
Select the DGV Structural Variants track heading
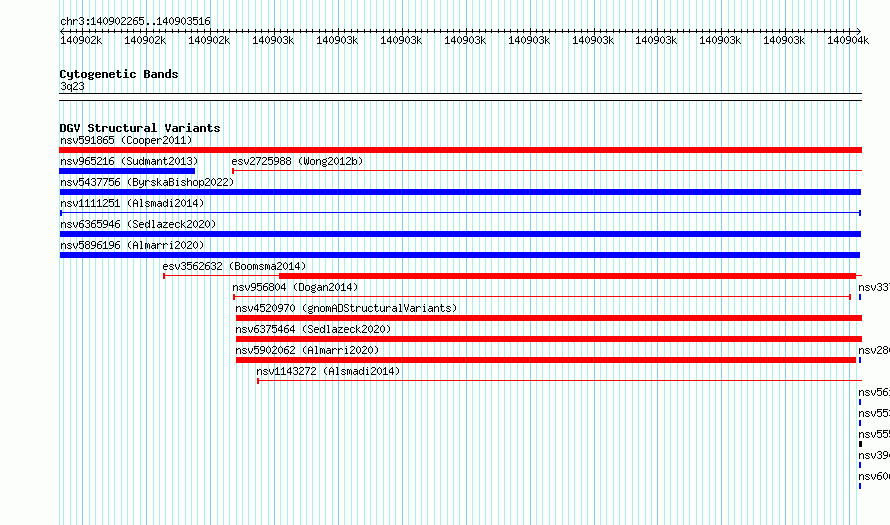140,128
